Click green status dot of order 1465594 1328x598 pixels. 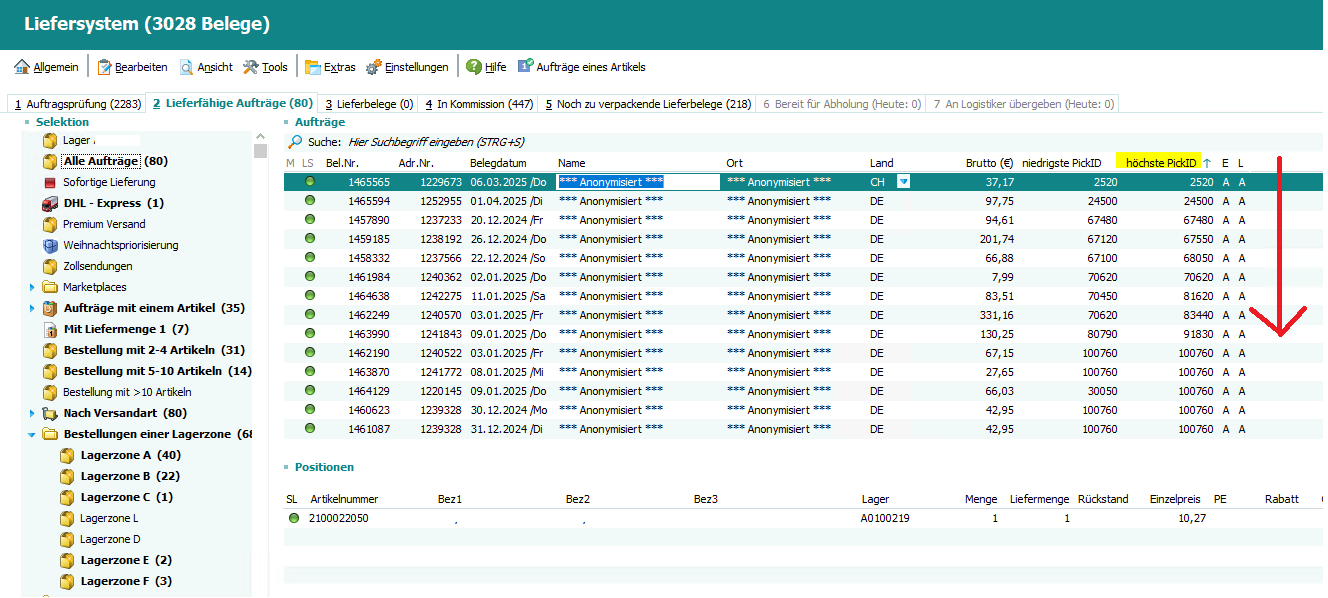tap(310, 201)
